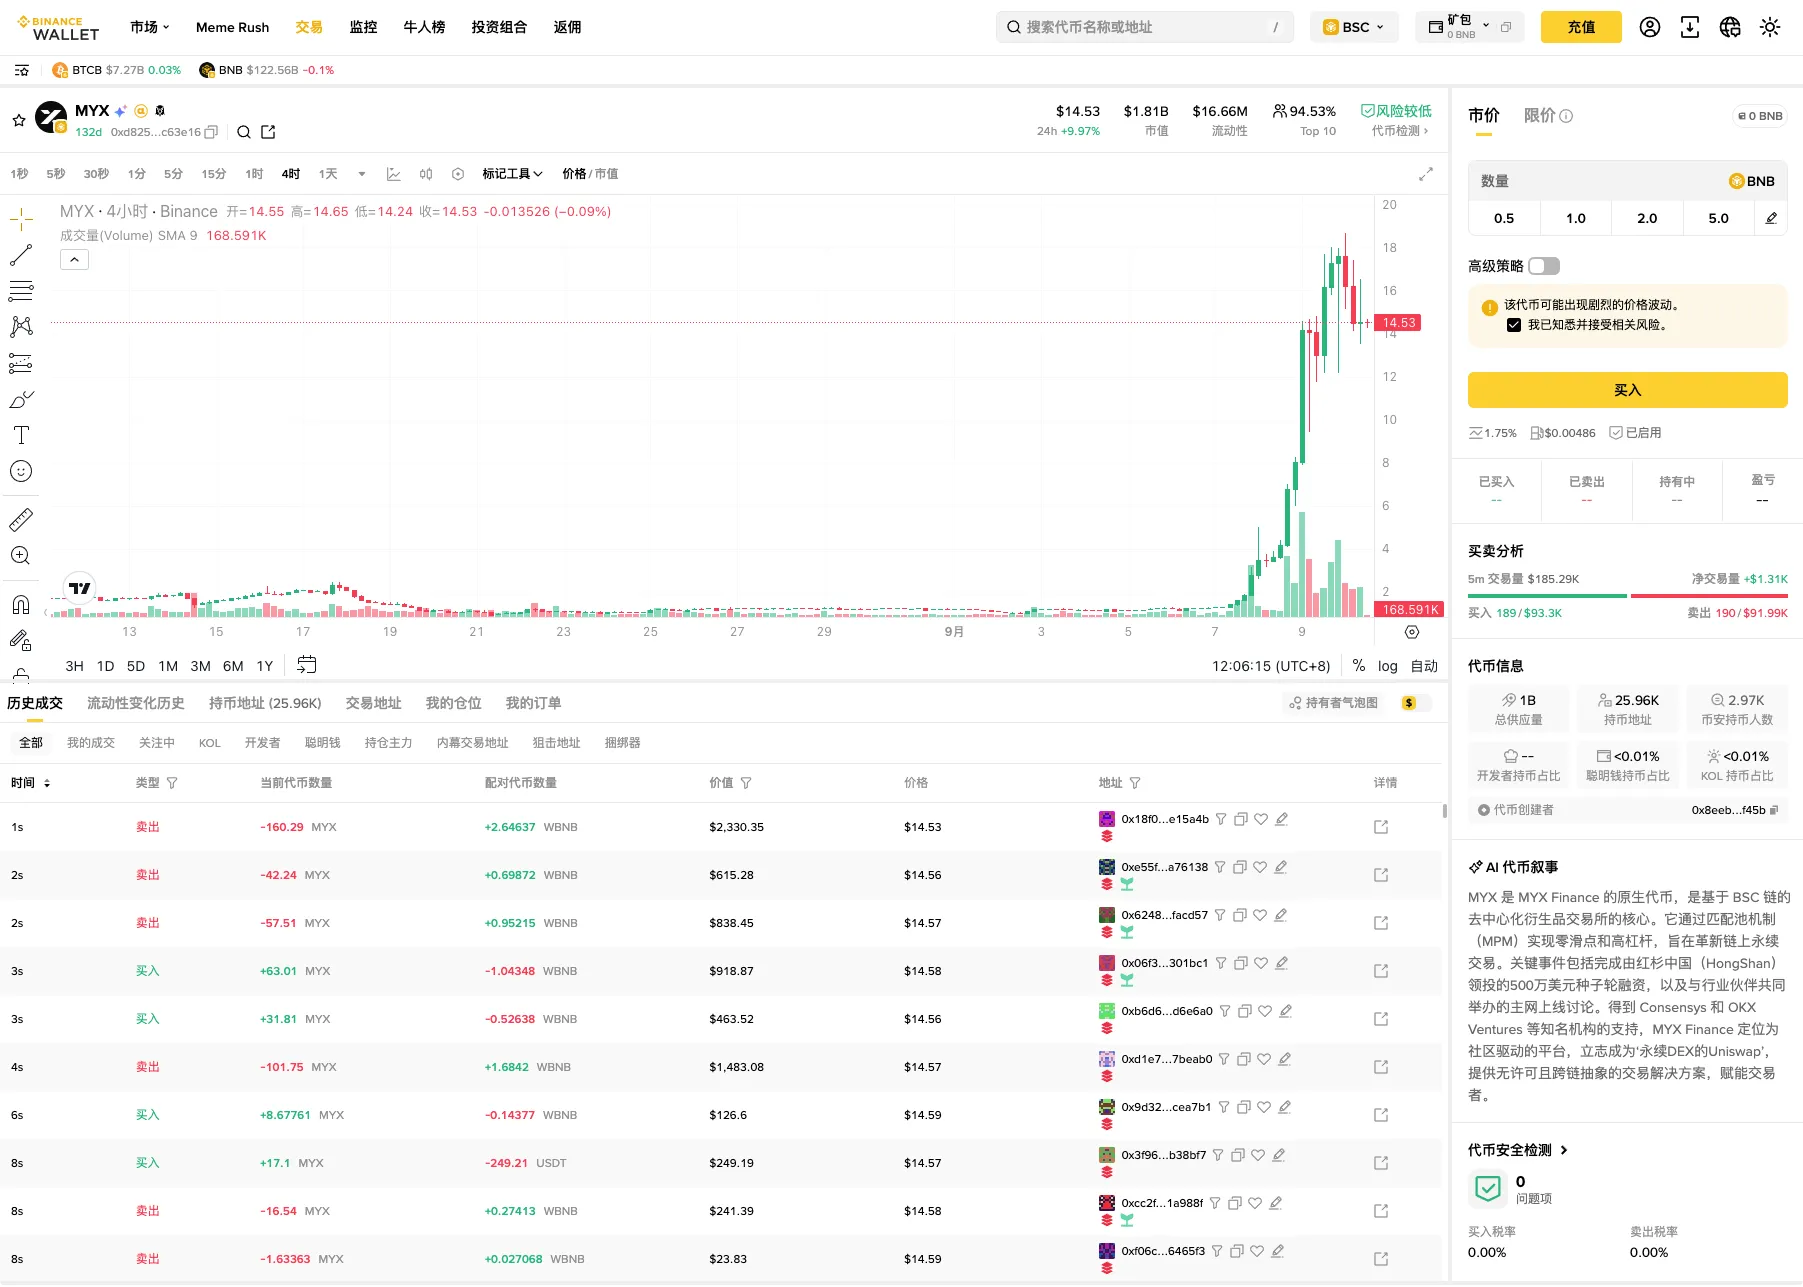This screenshot has width=1803, height=1287.
Task: Expand the 代币安全检测 section
Action: [1518, 1150]
